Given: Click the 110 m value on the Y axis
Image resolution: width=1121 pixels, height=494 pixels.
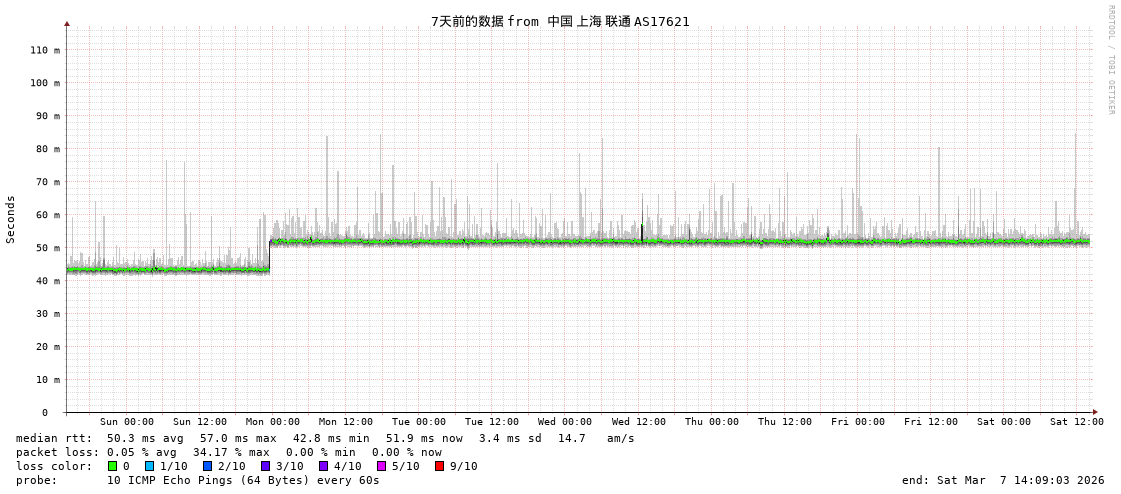Looking at the screenshot, I should (45, 50).
